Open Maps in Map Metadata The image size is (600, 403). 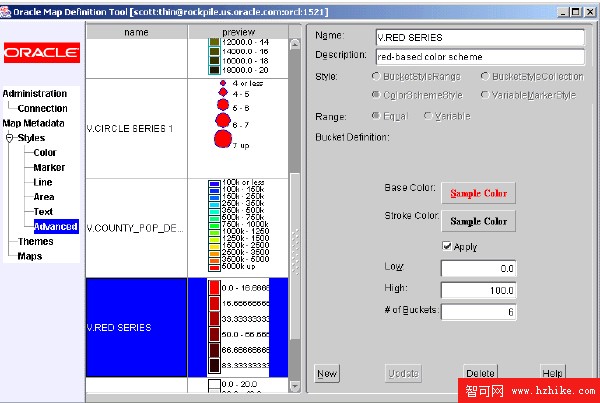29,256
